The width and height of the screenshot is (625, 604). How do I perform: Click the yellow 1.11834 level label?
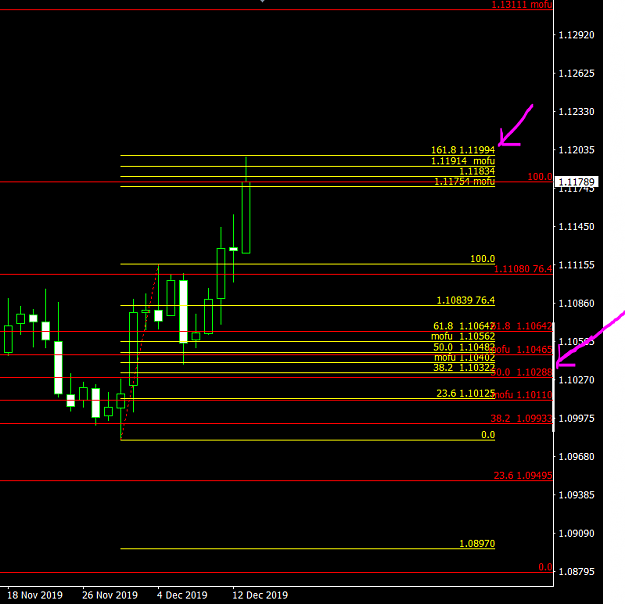pyautogui.click(x=477, y=171)
